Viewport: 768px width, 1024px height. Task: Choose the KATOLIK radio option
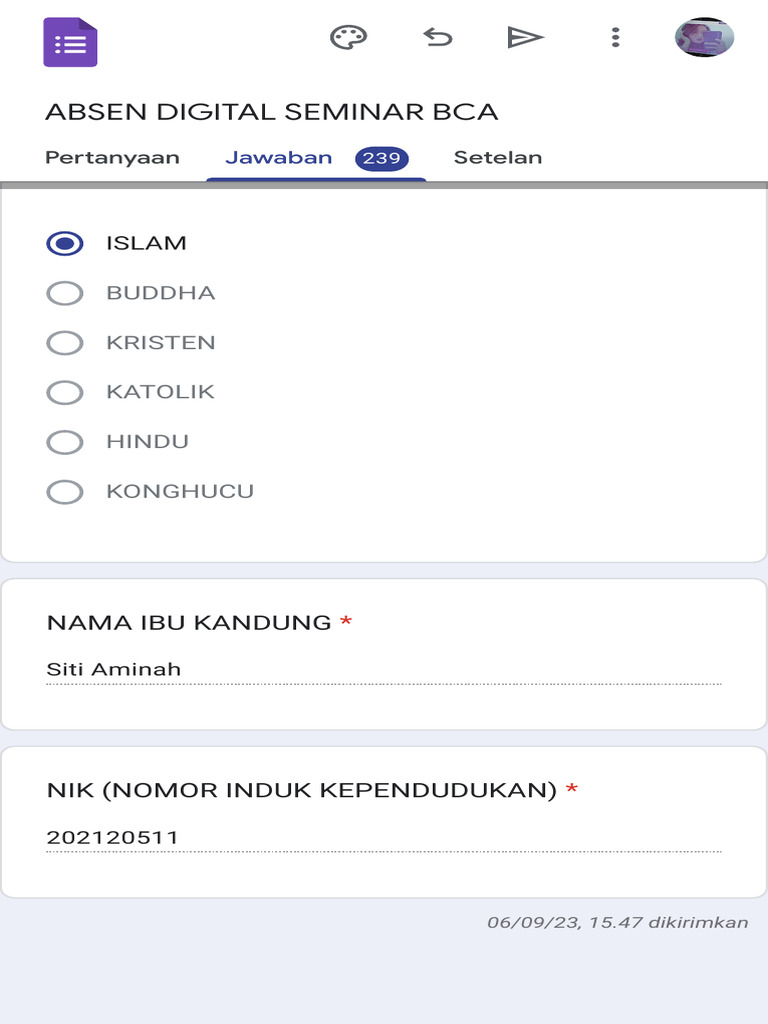point(65,392)
